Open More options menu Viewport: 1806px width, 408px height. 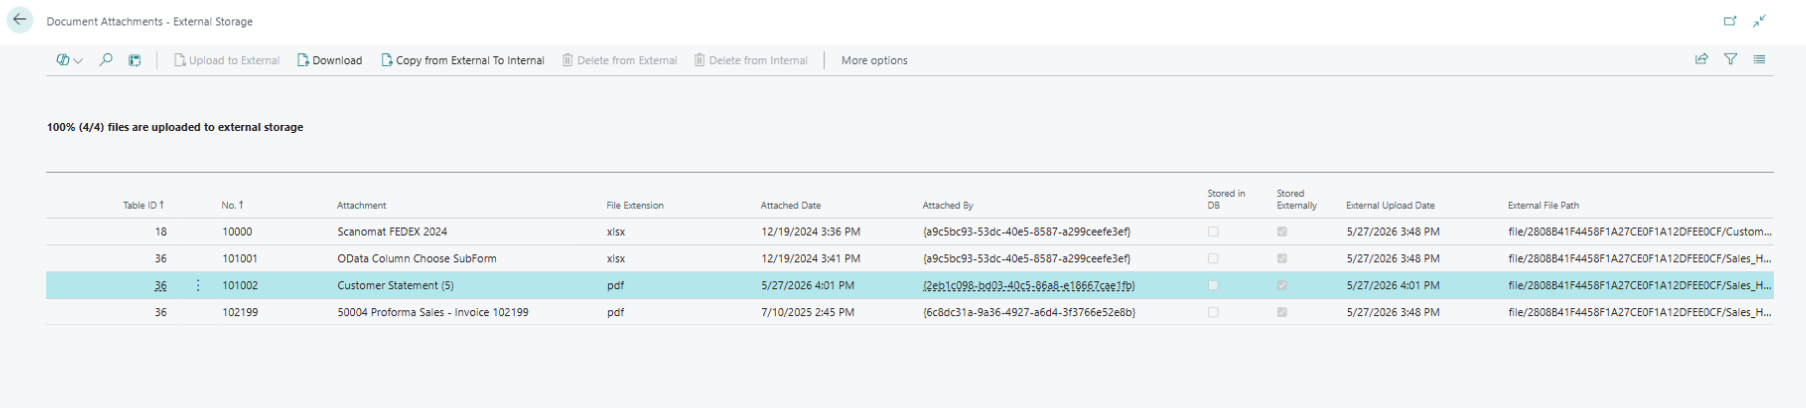[874, 60]
